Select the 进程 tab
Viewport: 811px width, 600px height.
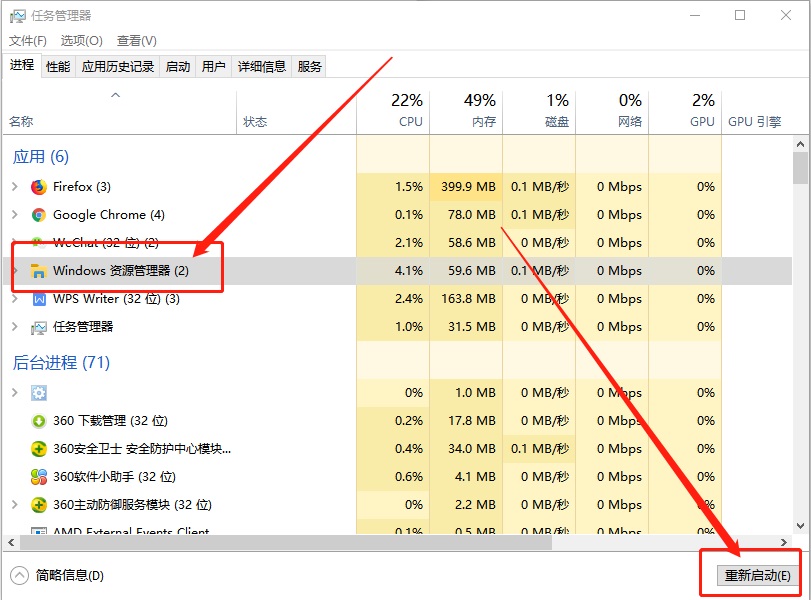coord(22,65)
